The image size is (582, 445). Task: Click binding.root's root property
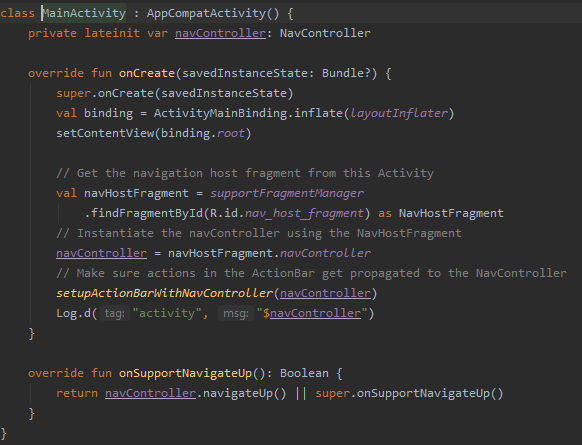(231, 133)
